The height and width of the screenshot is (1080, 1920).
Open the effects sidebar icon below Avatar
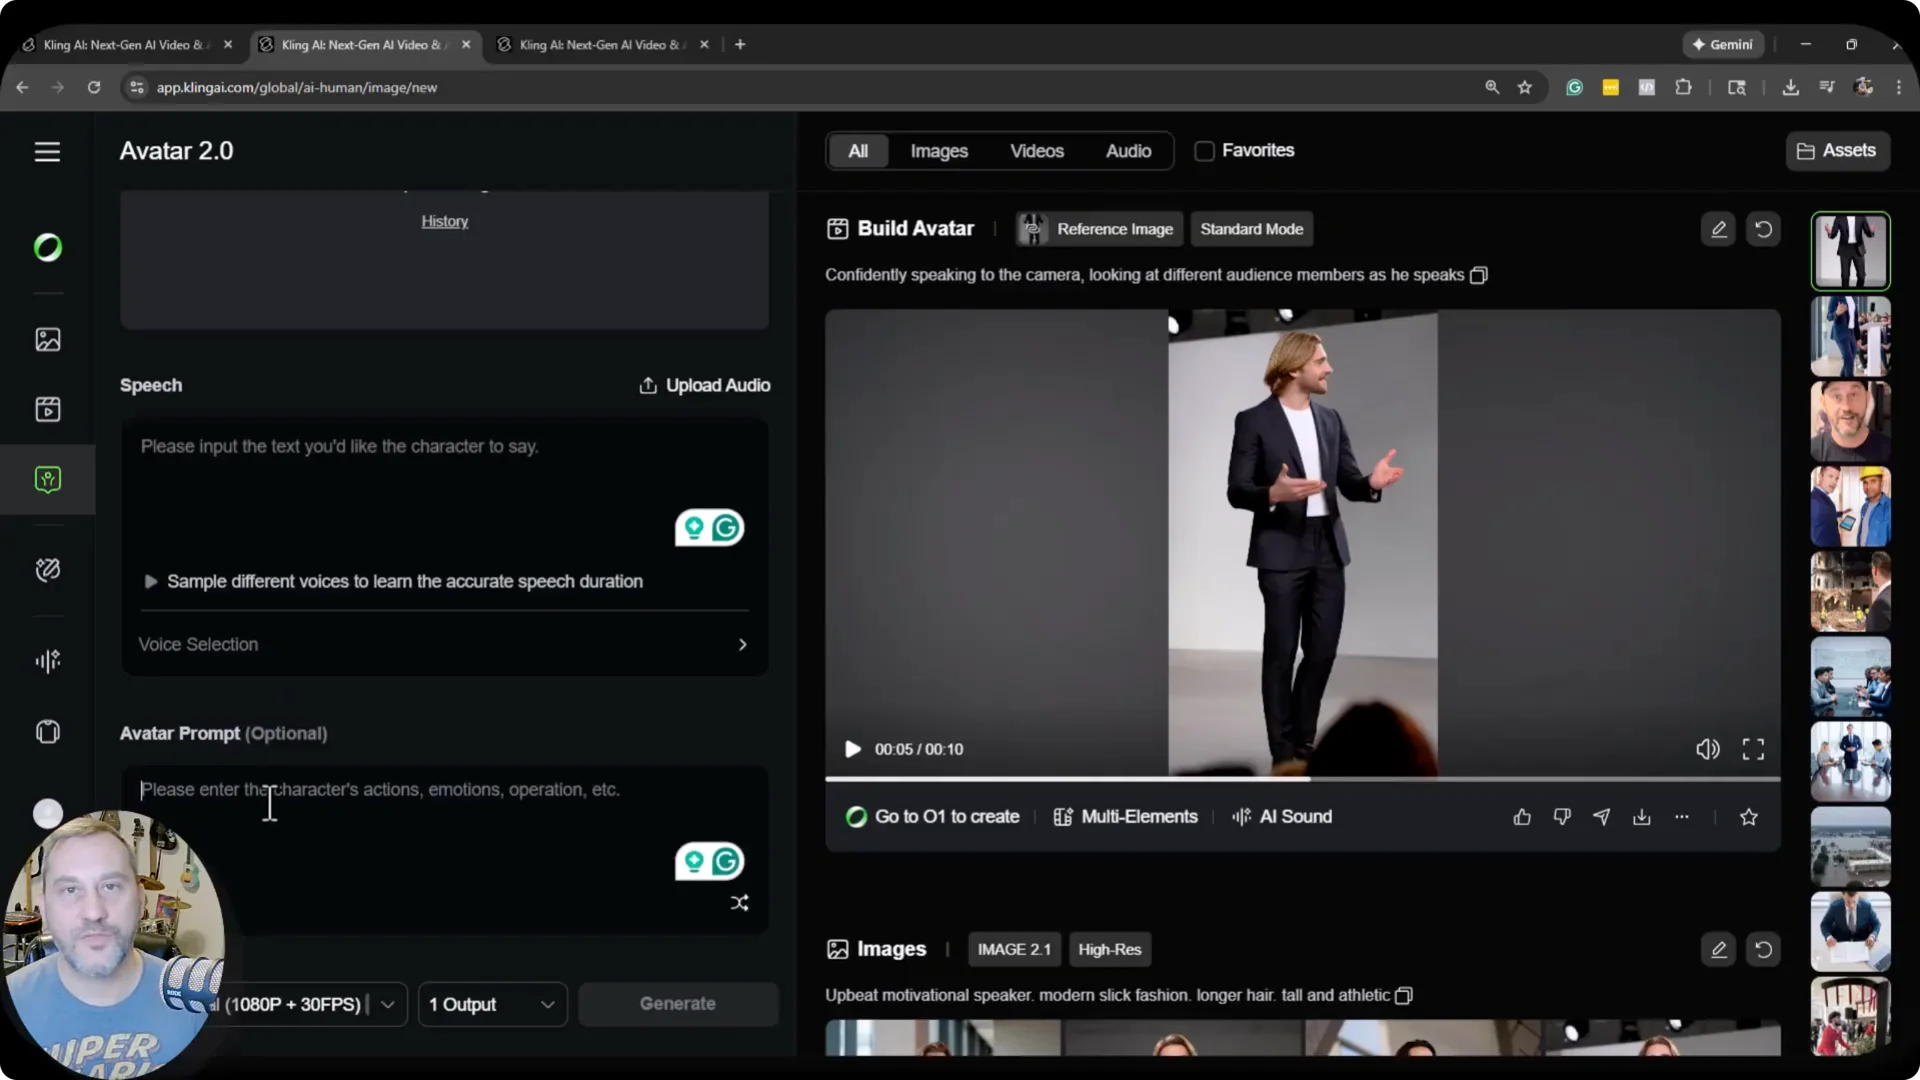[47, 569]
